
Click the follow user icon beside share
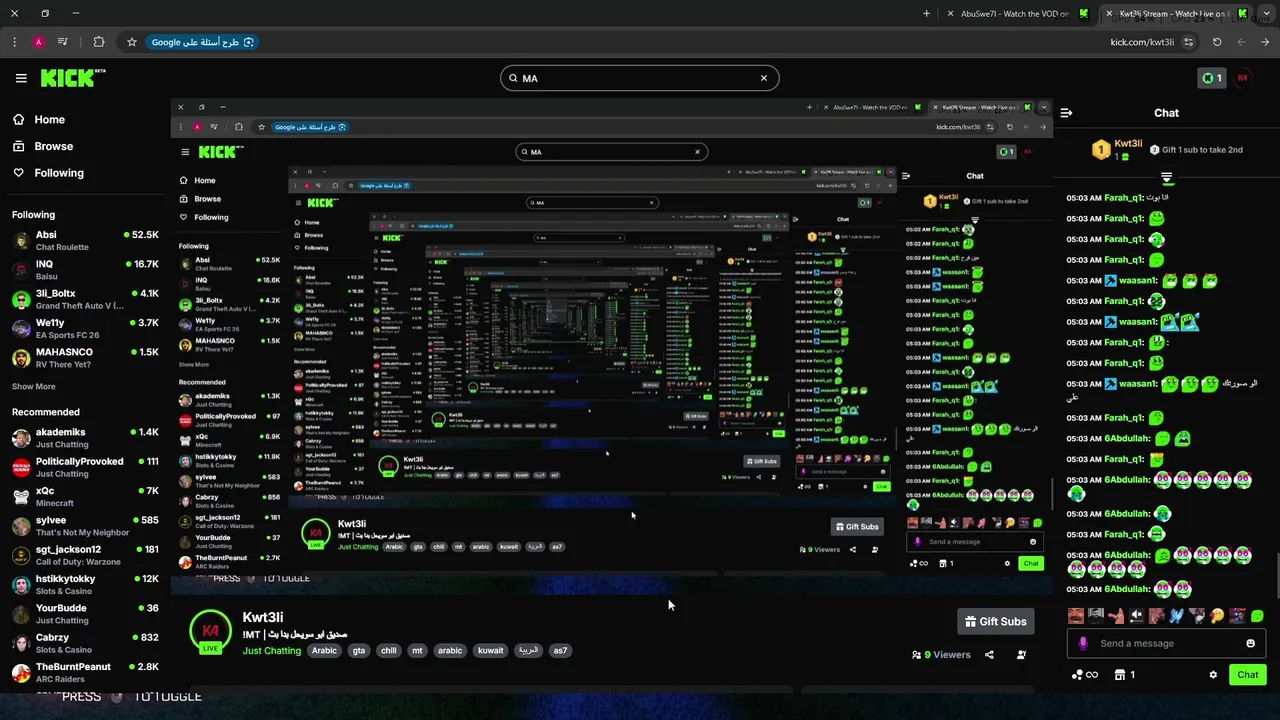click(x=1021, y=655)
